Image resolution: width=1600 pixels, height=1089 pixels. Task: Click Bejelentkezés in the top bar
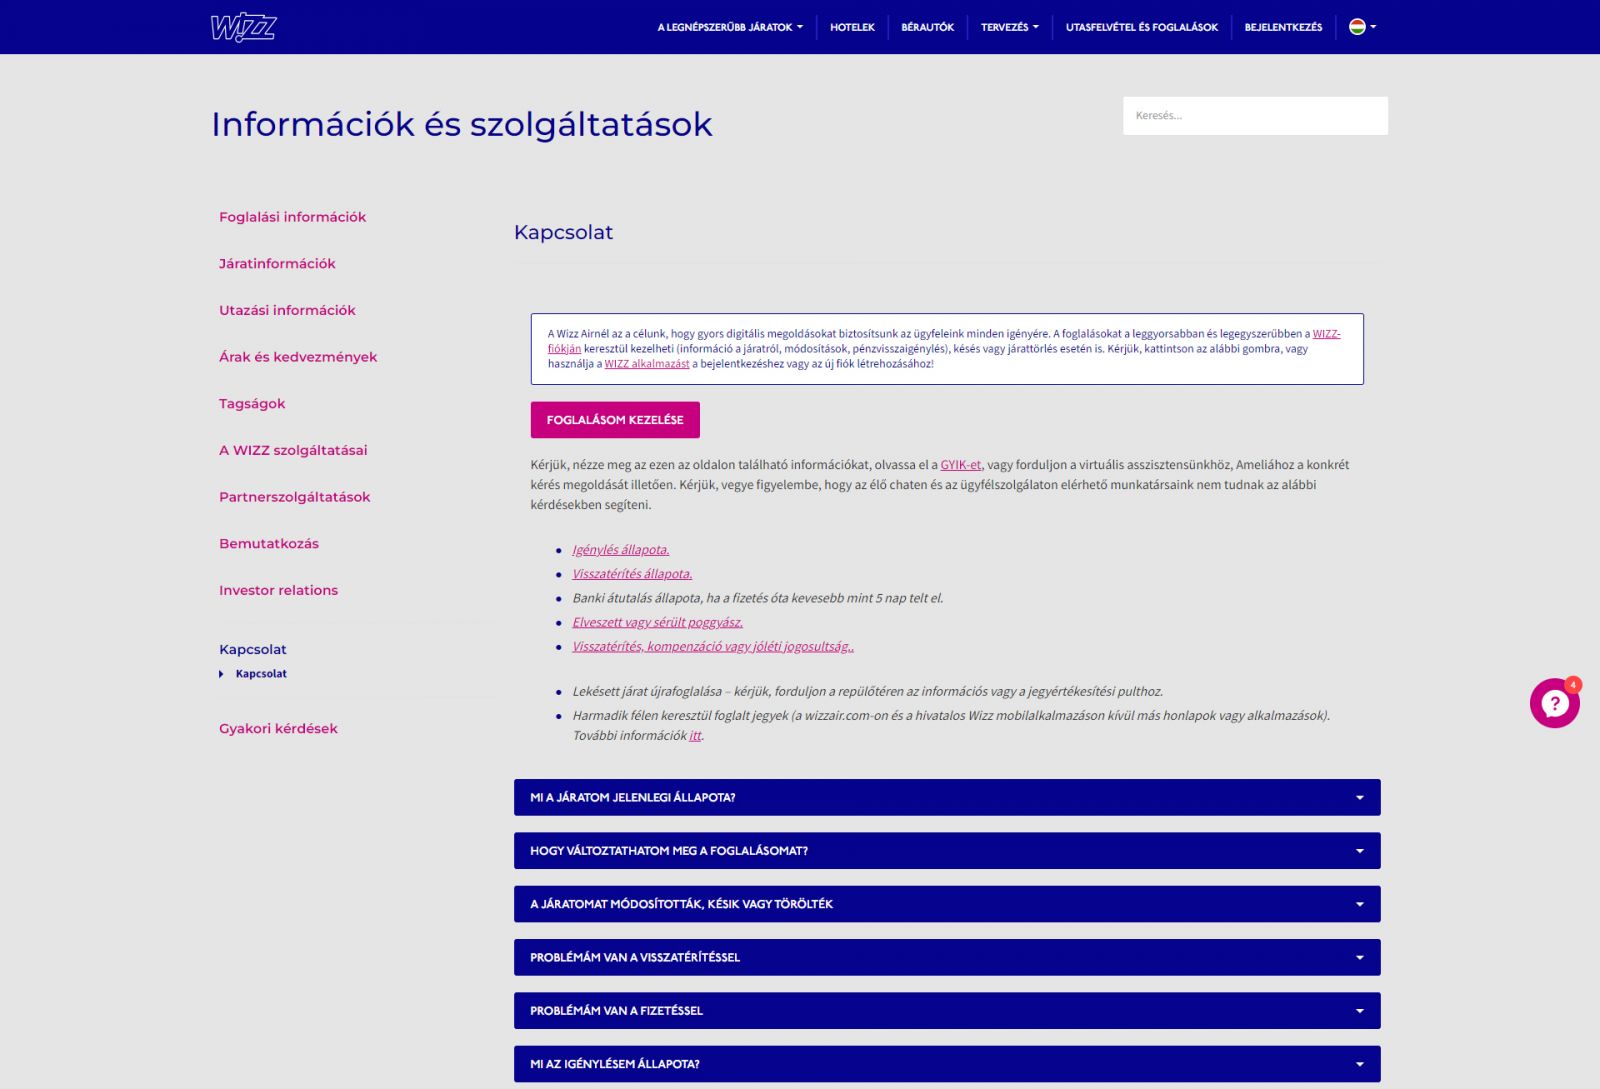(x=1283, y=27)
